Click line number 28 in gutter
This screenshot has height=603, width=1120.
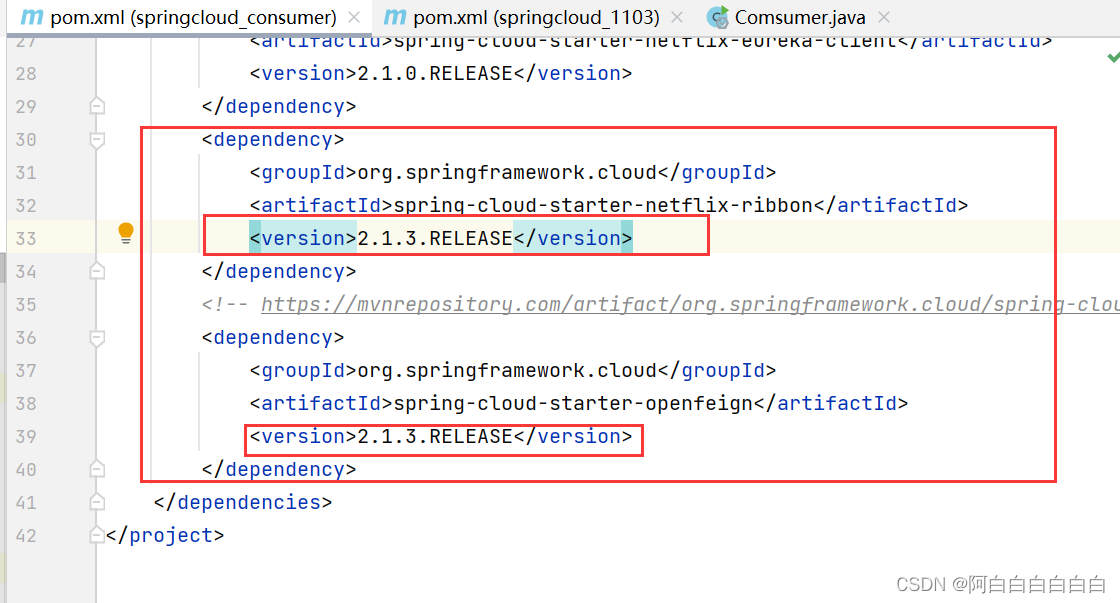(26, 74)
